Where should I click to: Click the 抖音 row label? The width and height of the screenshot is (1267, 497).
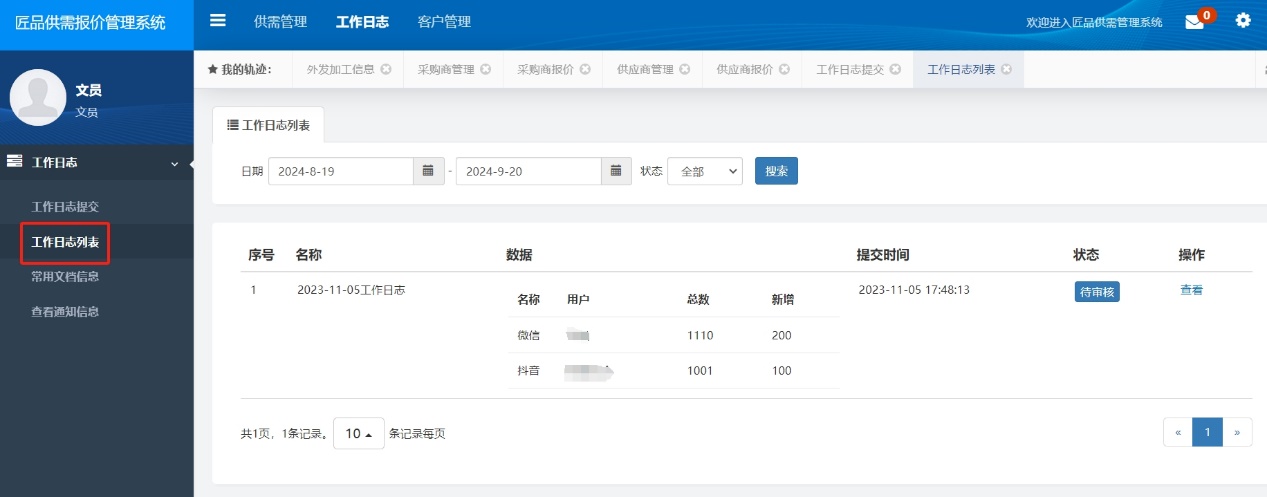528,371
